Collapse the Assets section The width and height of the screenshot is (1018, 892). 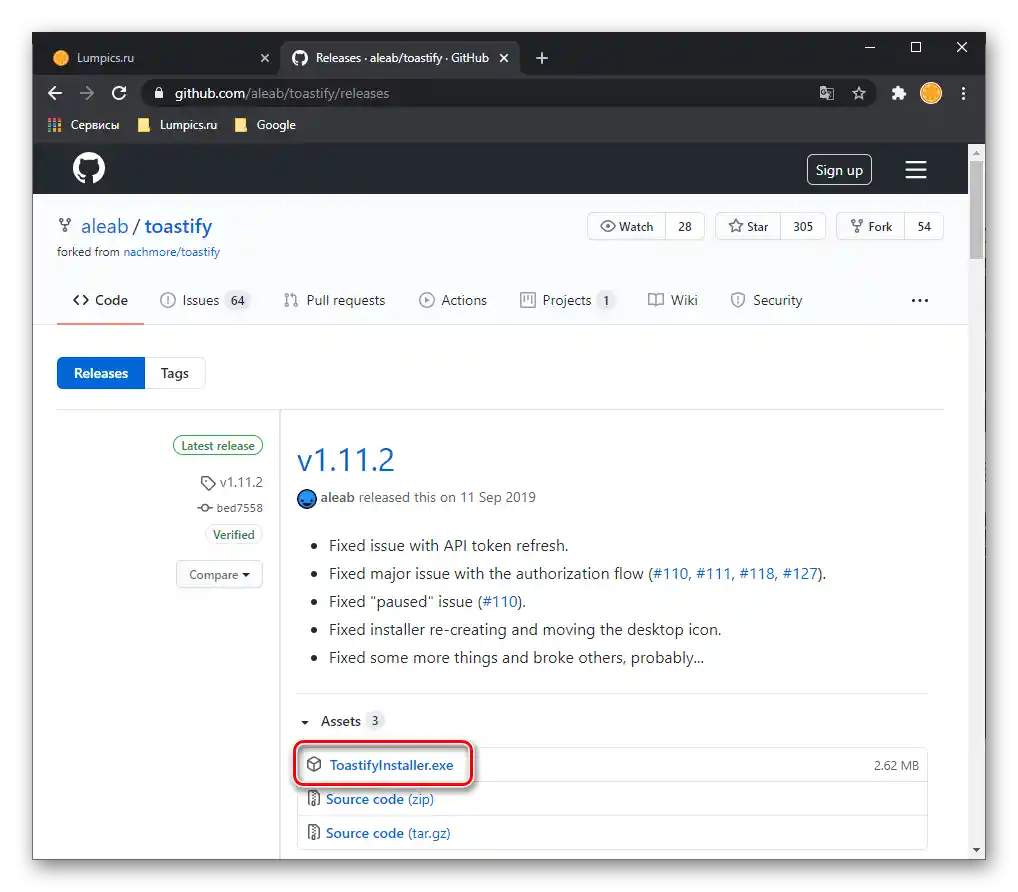[341, 721]
